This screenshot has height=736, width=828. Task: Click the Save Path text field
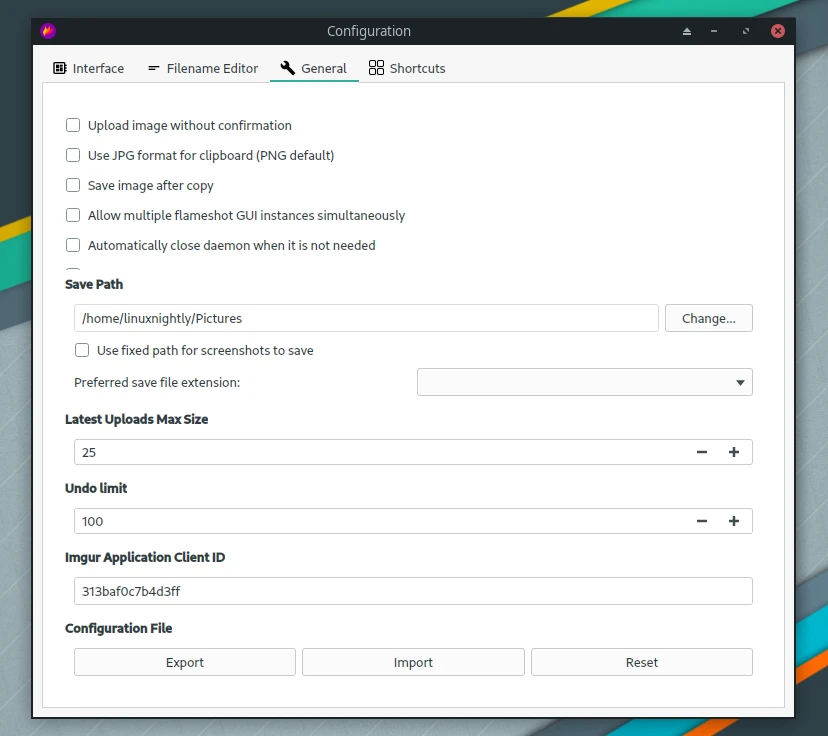point(366,318)
